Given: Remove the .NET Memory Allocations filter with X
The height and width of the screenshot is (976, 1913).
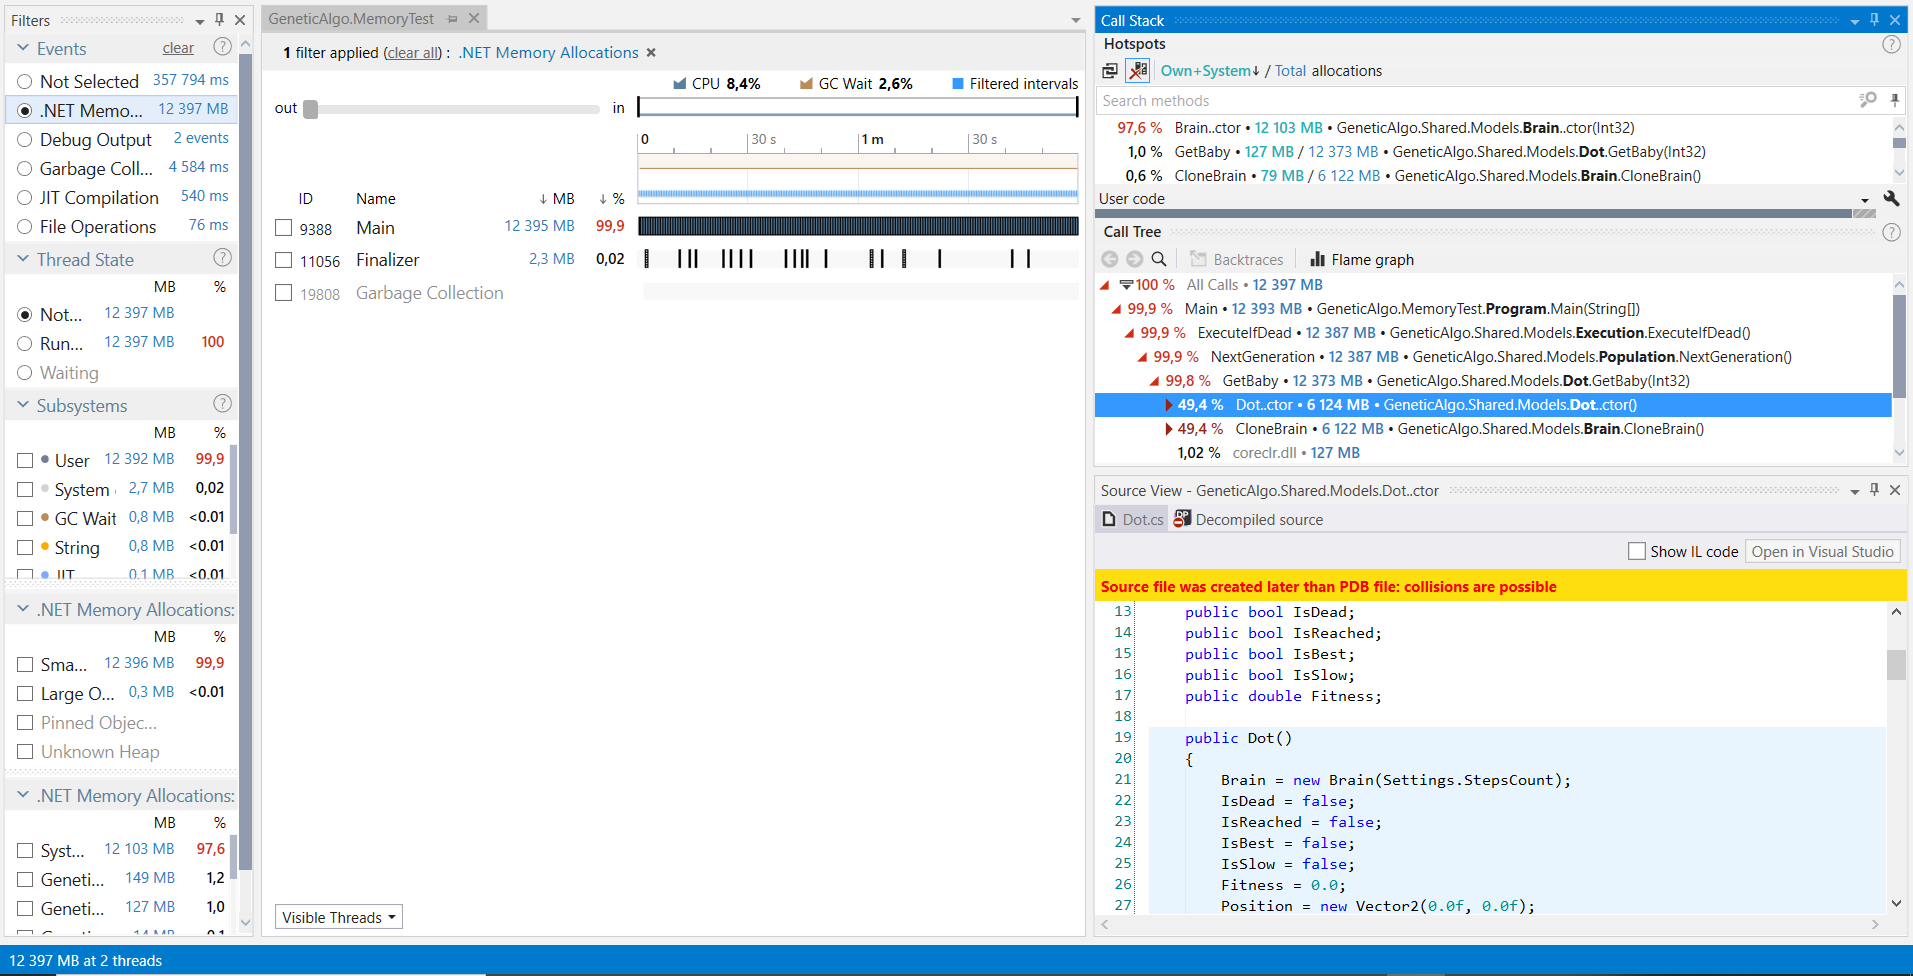Looking at the screenshot, I should tap(651, 53).
